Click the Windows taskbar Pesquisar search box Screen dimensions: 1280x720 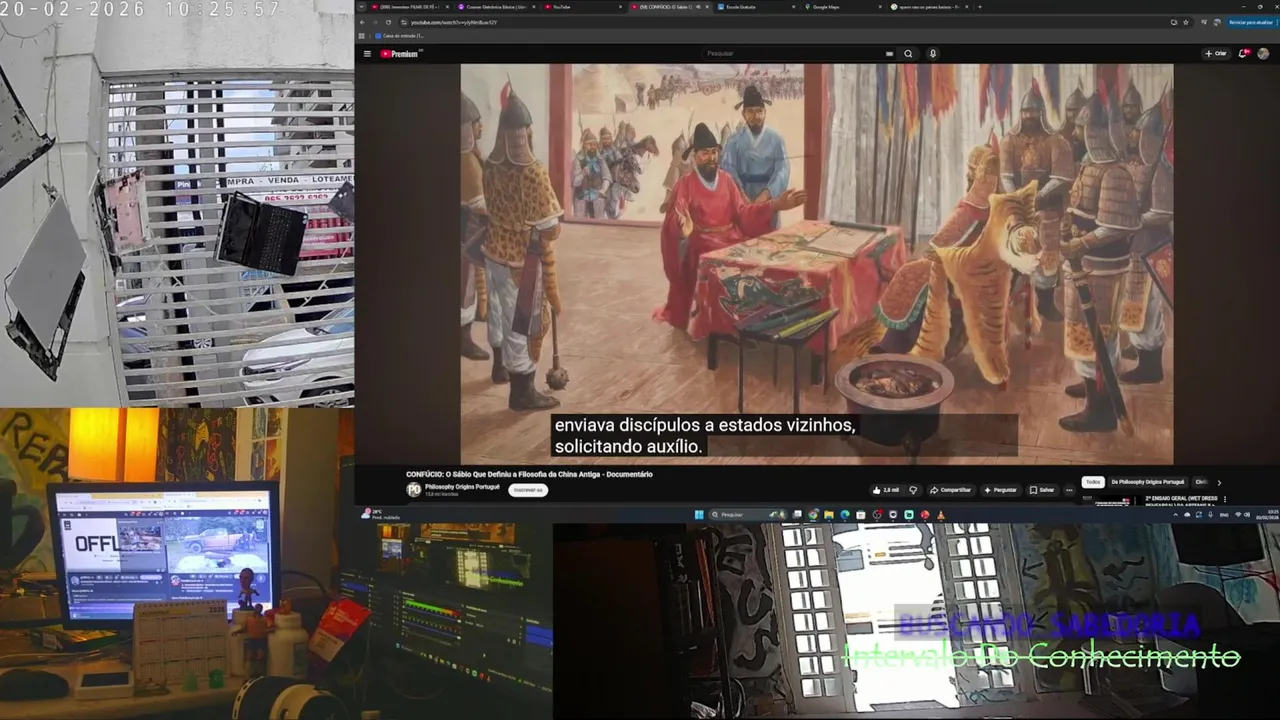(748, 515)
